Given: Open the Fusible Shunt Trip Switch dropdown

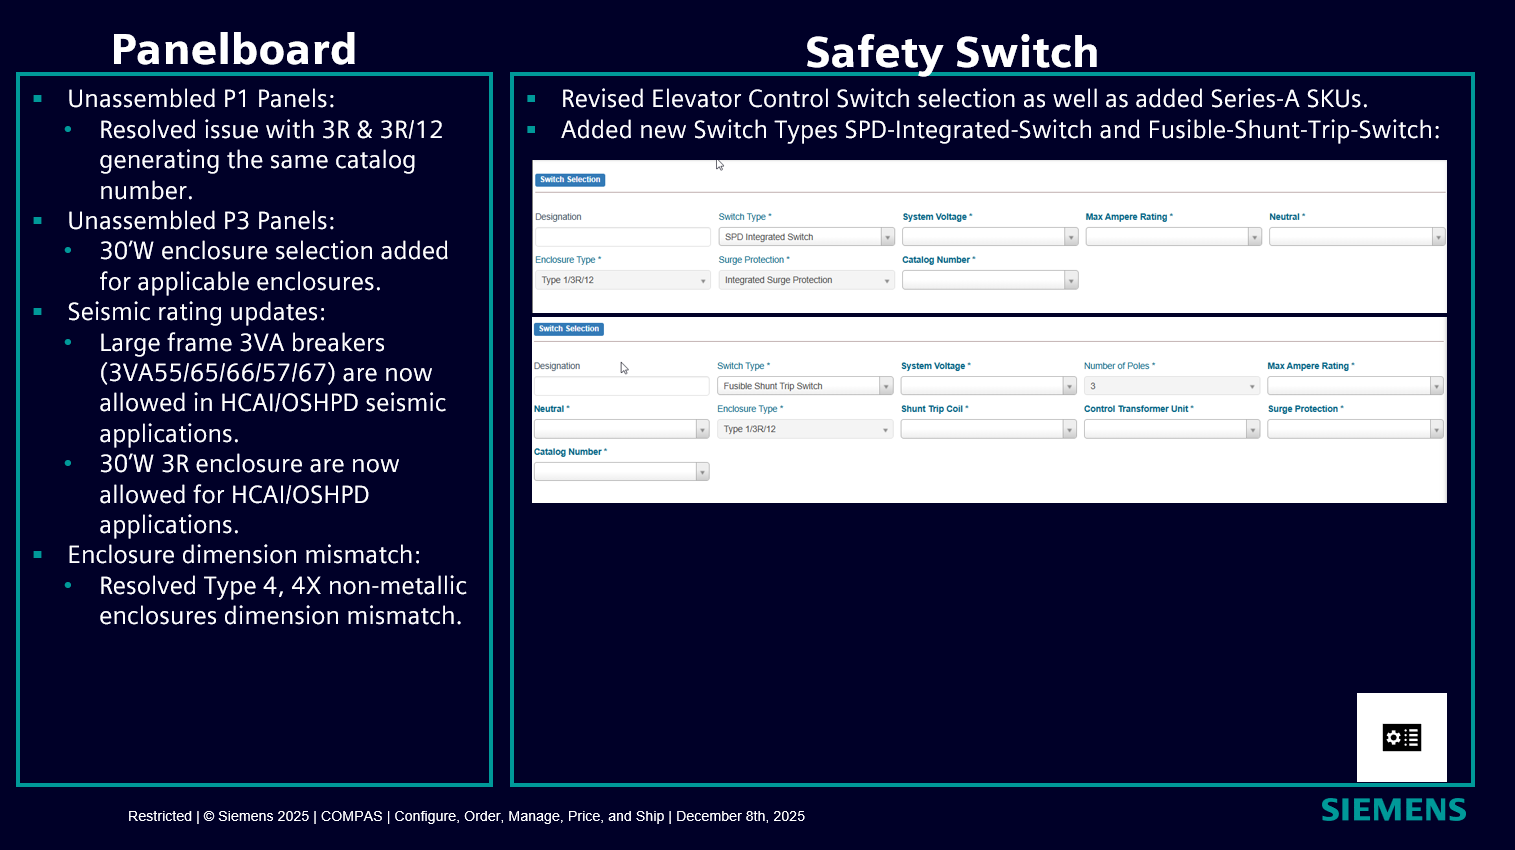Looking at the screenshot, I should pos(804,386).
